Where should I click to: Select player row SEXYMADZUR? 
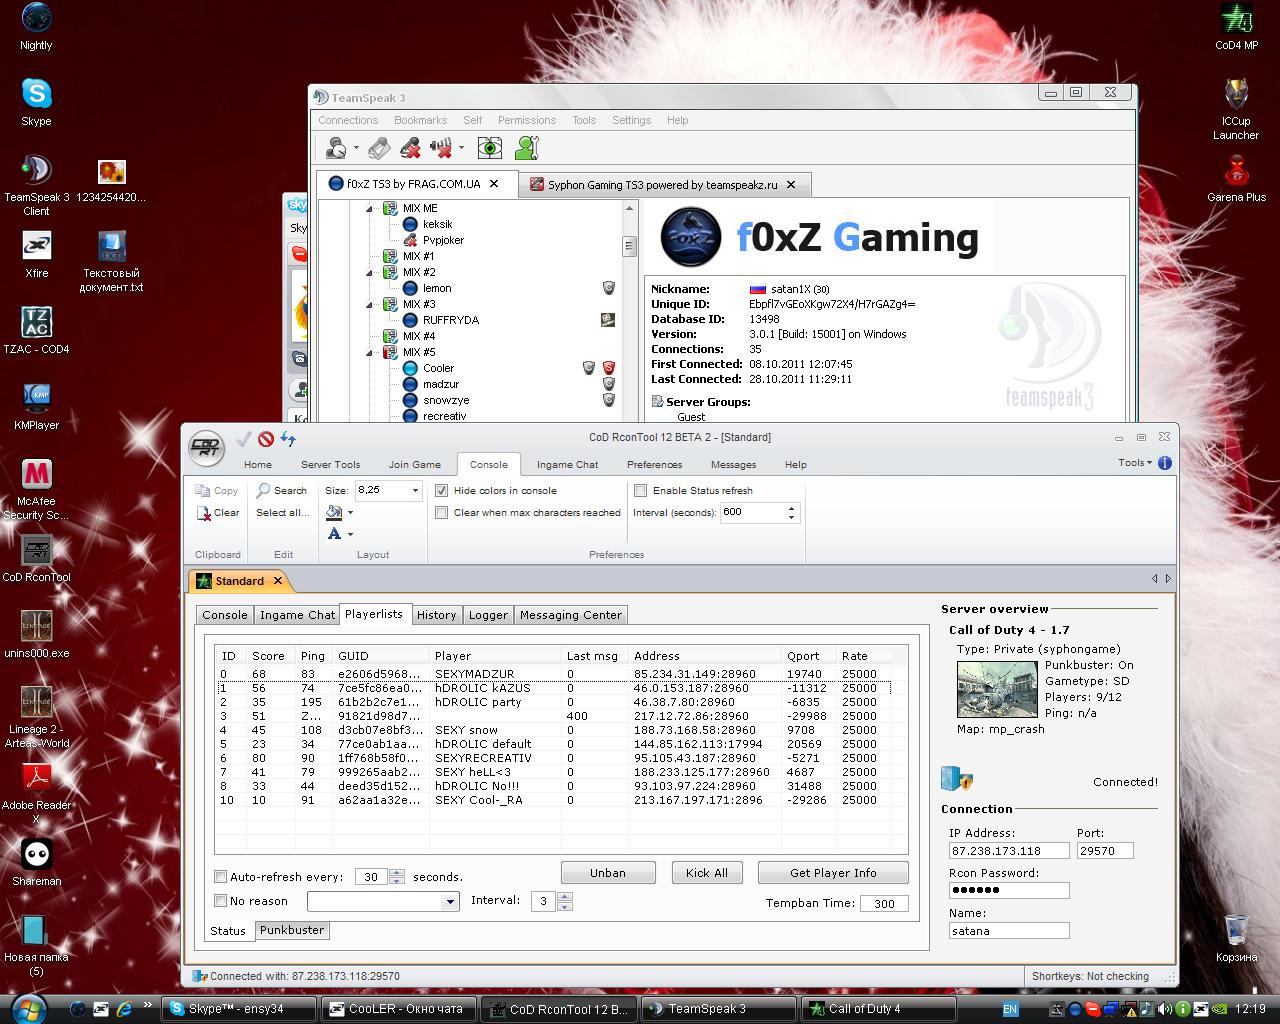pyautogui.click(x=552, y=674)
